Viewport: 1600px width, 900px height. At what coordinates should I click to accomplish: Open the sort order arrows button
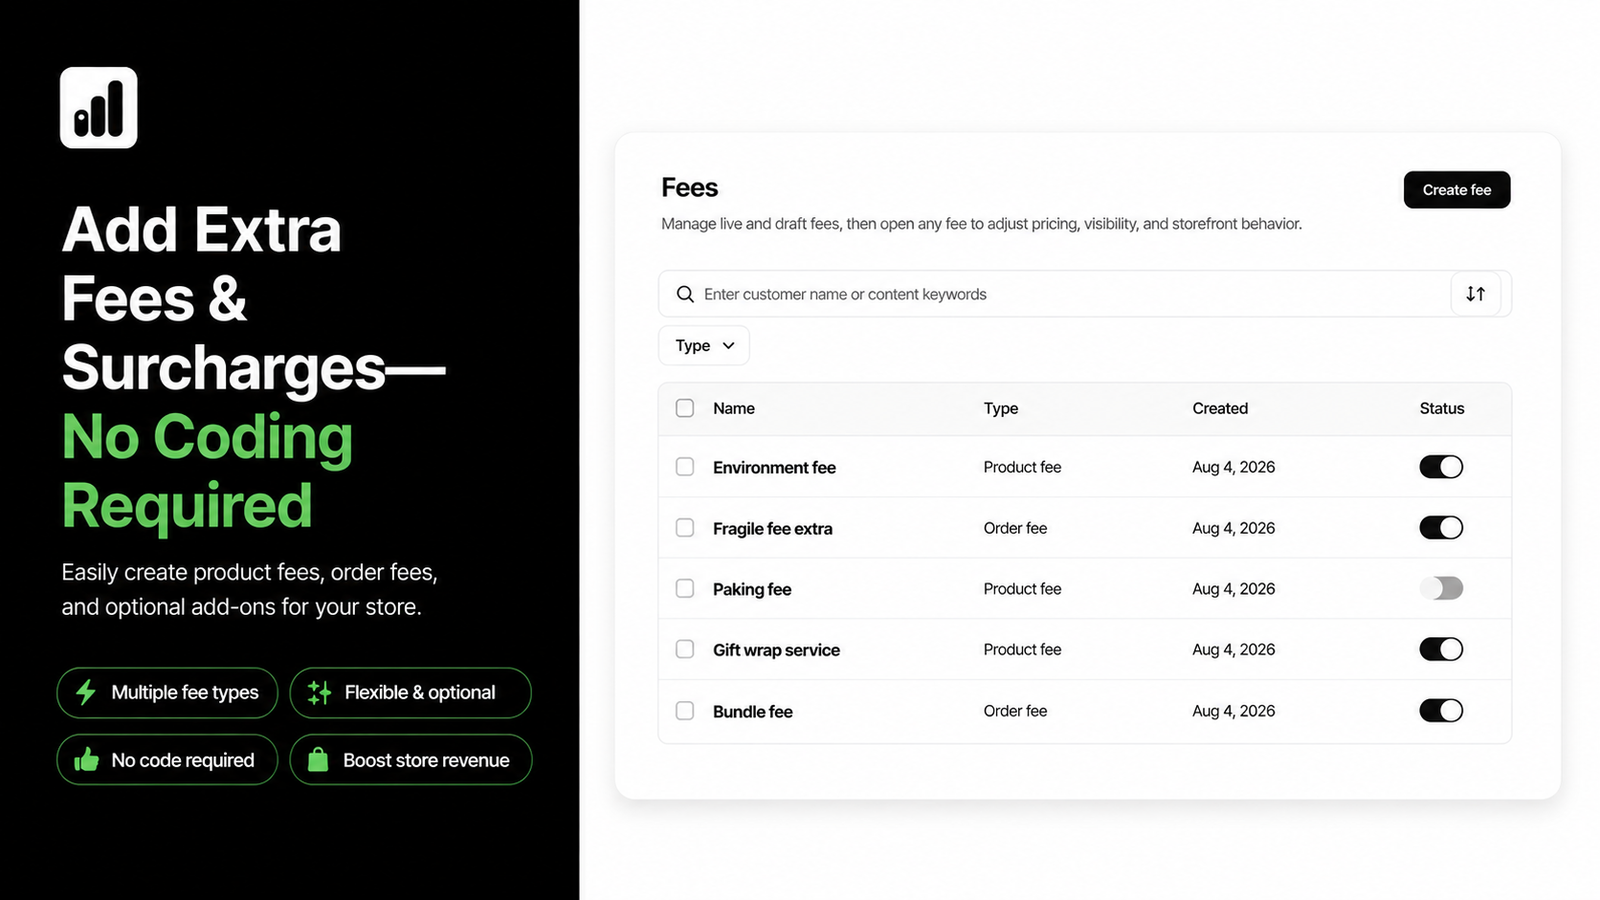[x=1476, y=294]
